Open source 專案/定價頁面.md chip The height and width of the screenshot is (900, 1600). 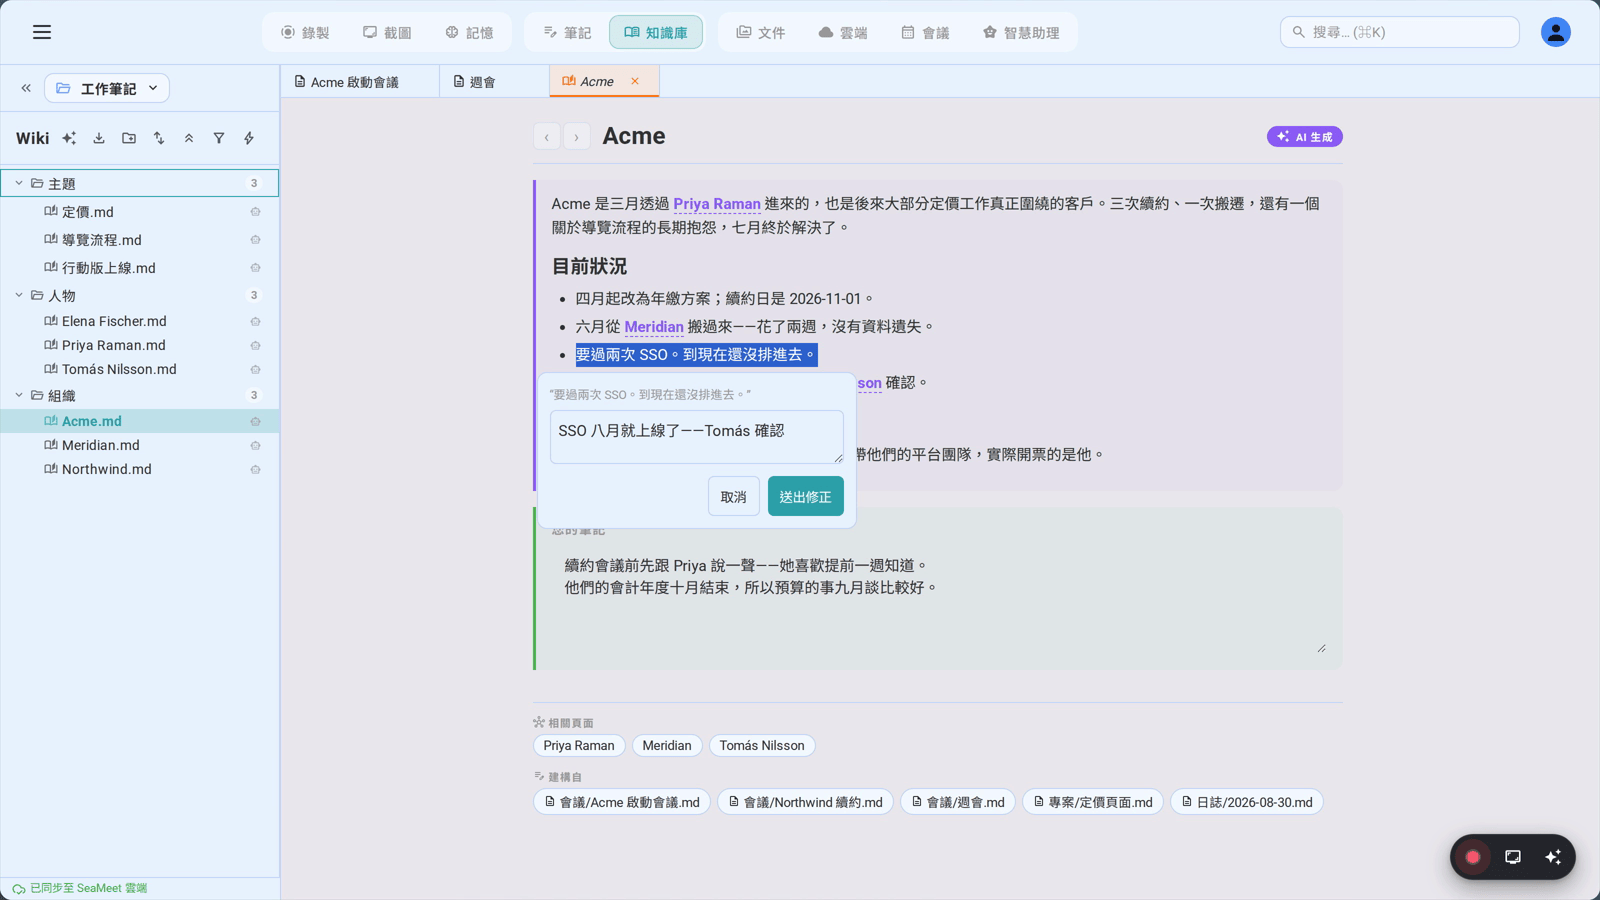[1093, 802]
